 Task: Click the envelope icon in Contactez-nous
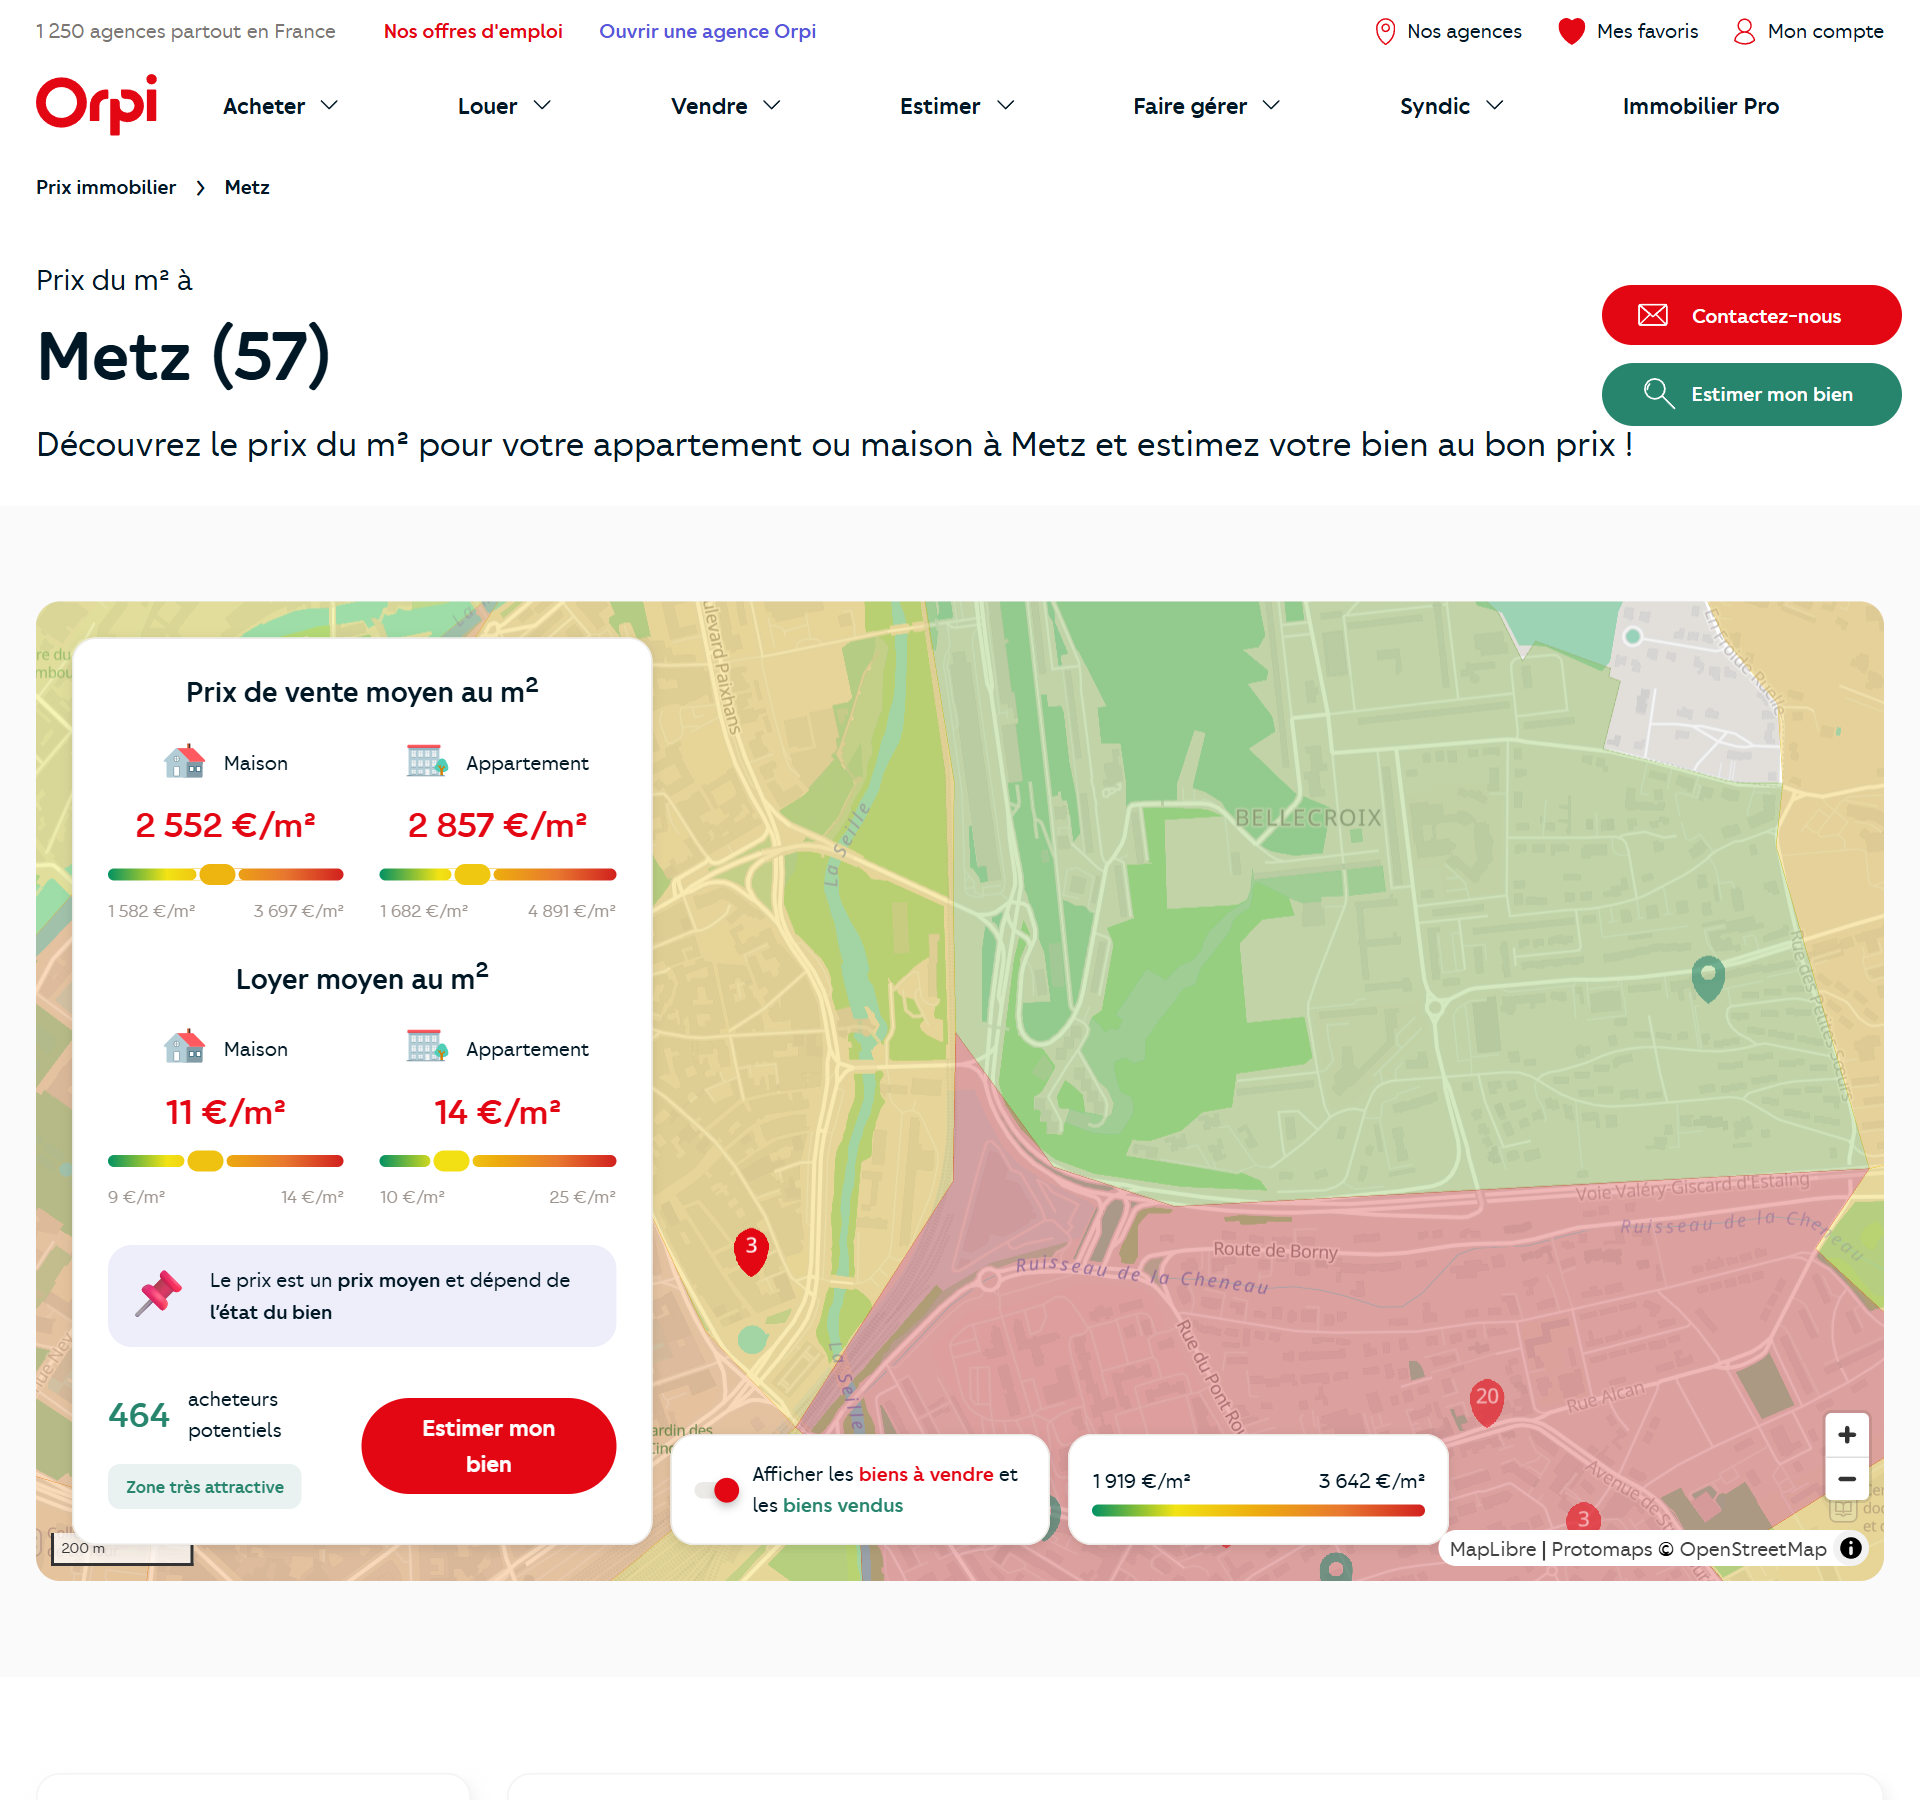(x=1653, y=316)
